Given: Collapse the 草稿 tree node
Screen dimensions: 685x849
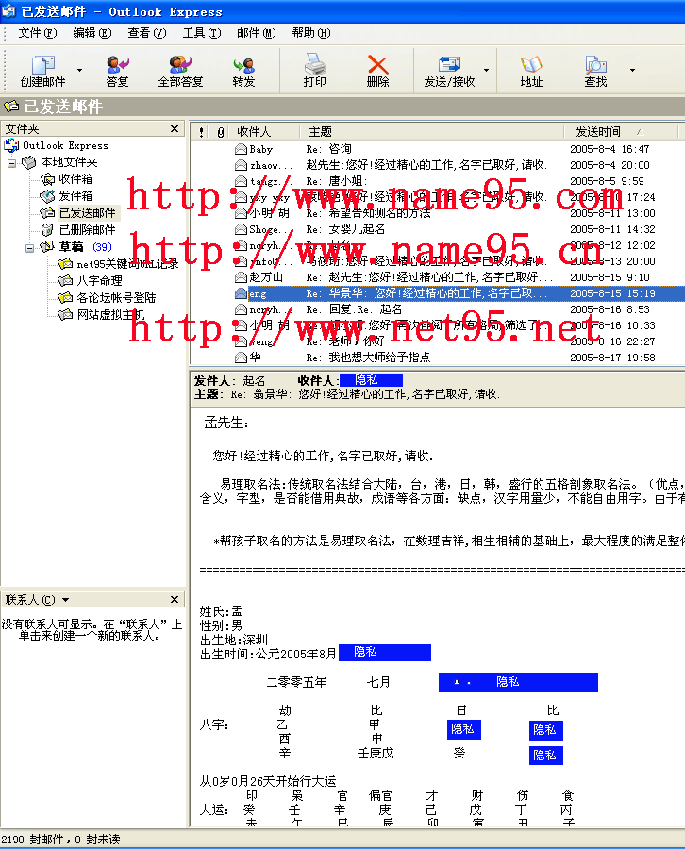Looking at the screenshot, I should (x=29, y=247).
